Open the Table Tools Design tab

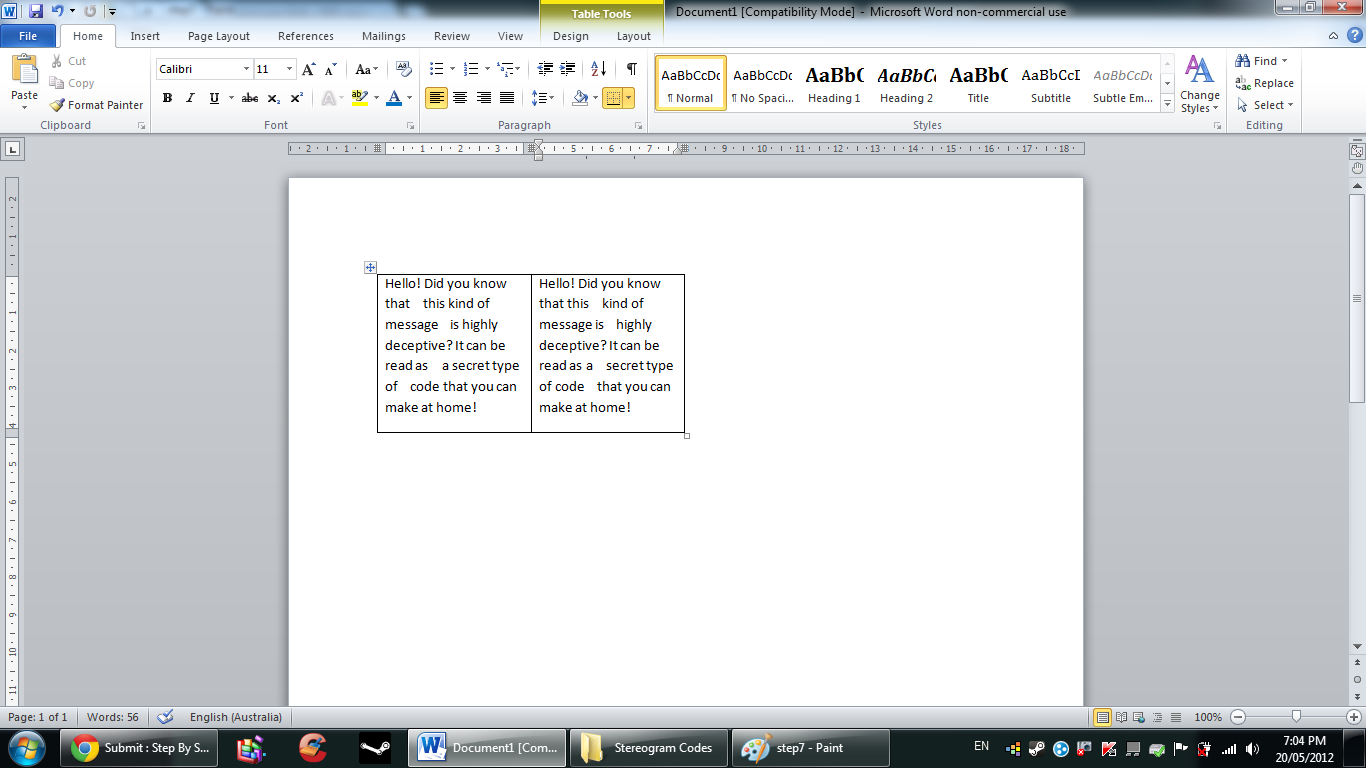pos(570,36)
